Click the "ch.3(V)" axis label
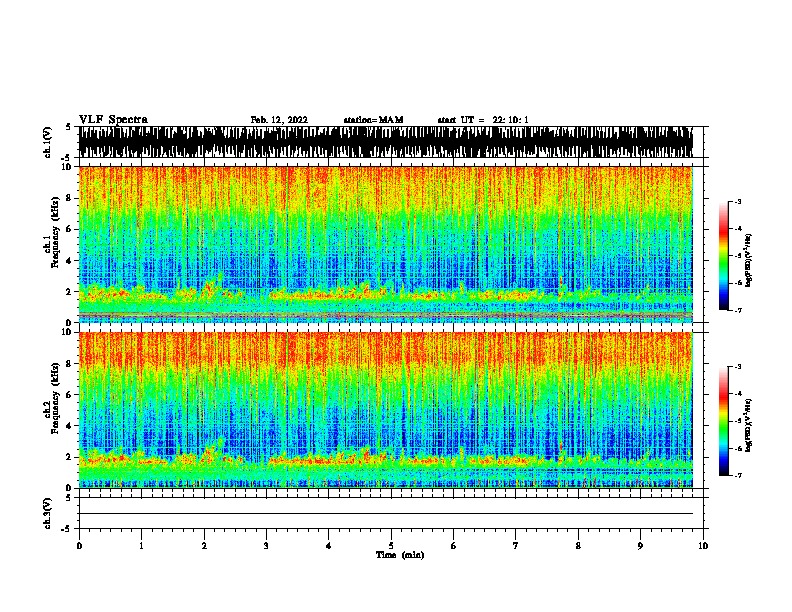The height and width of the screenshot is (612, 792). (x=48, y=514)
